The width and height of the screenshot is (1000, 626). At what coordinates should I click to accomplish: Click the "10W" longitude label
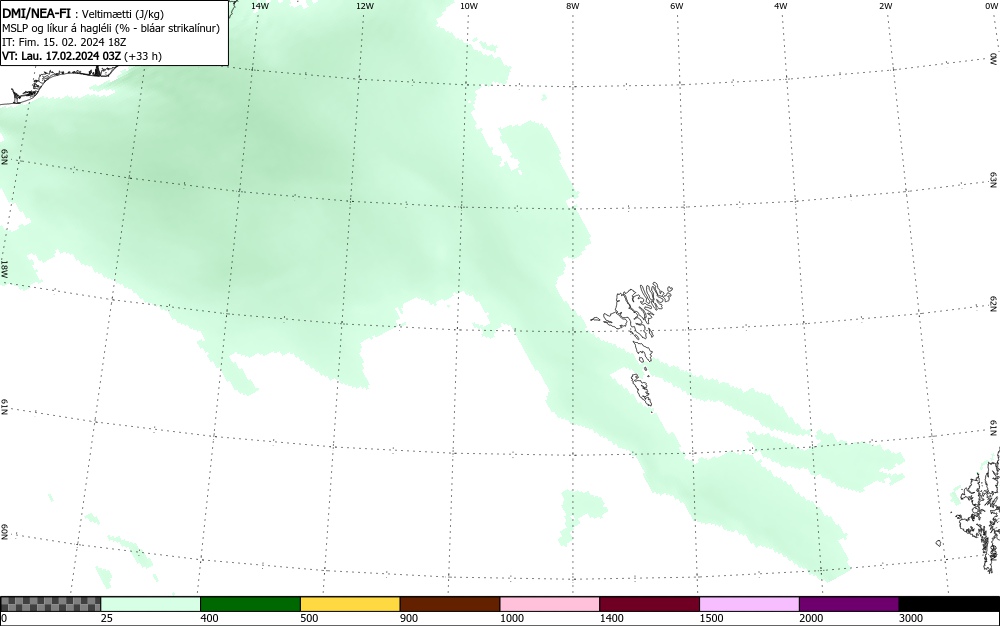469,6
